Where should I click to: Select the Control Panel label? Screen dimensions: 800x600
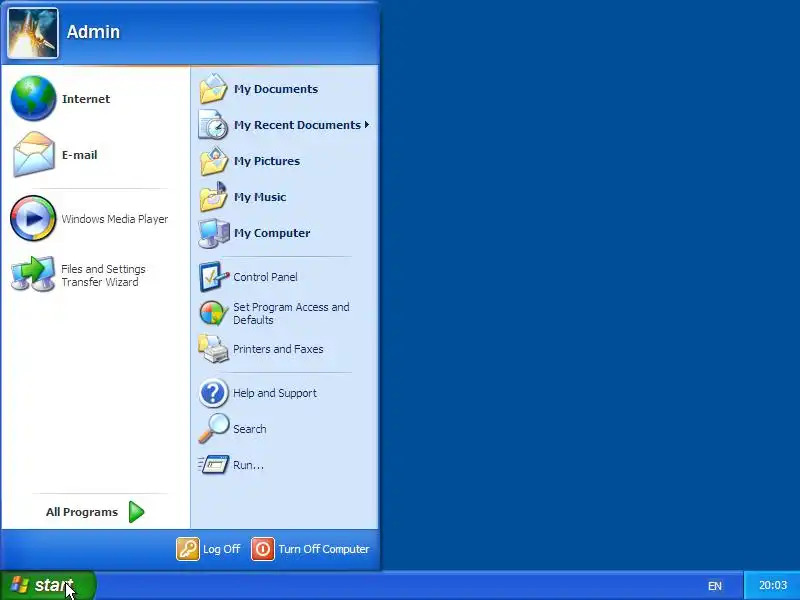coord(265,277)
